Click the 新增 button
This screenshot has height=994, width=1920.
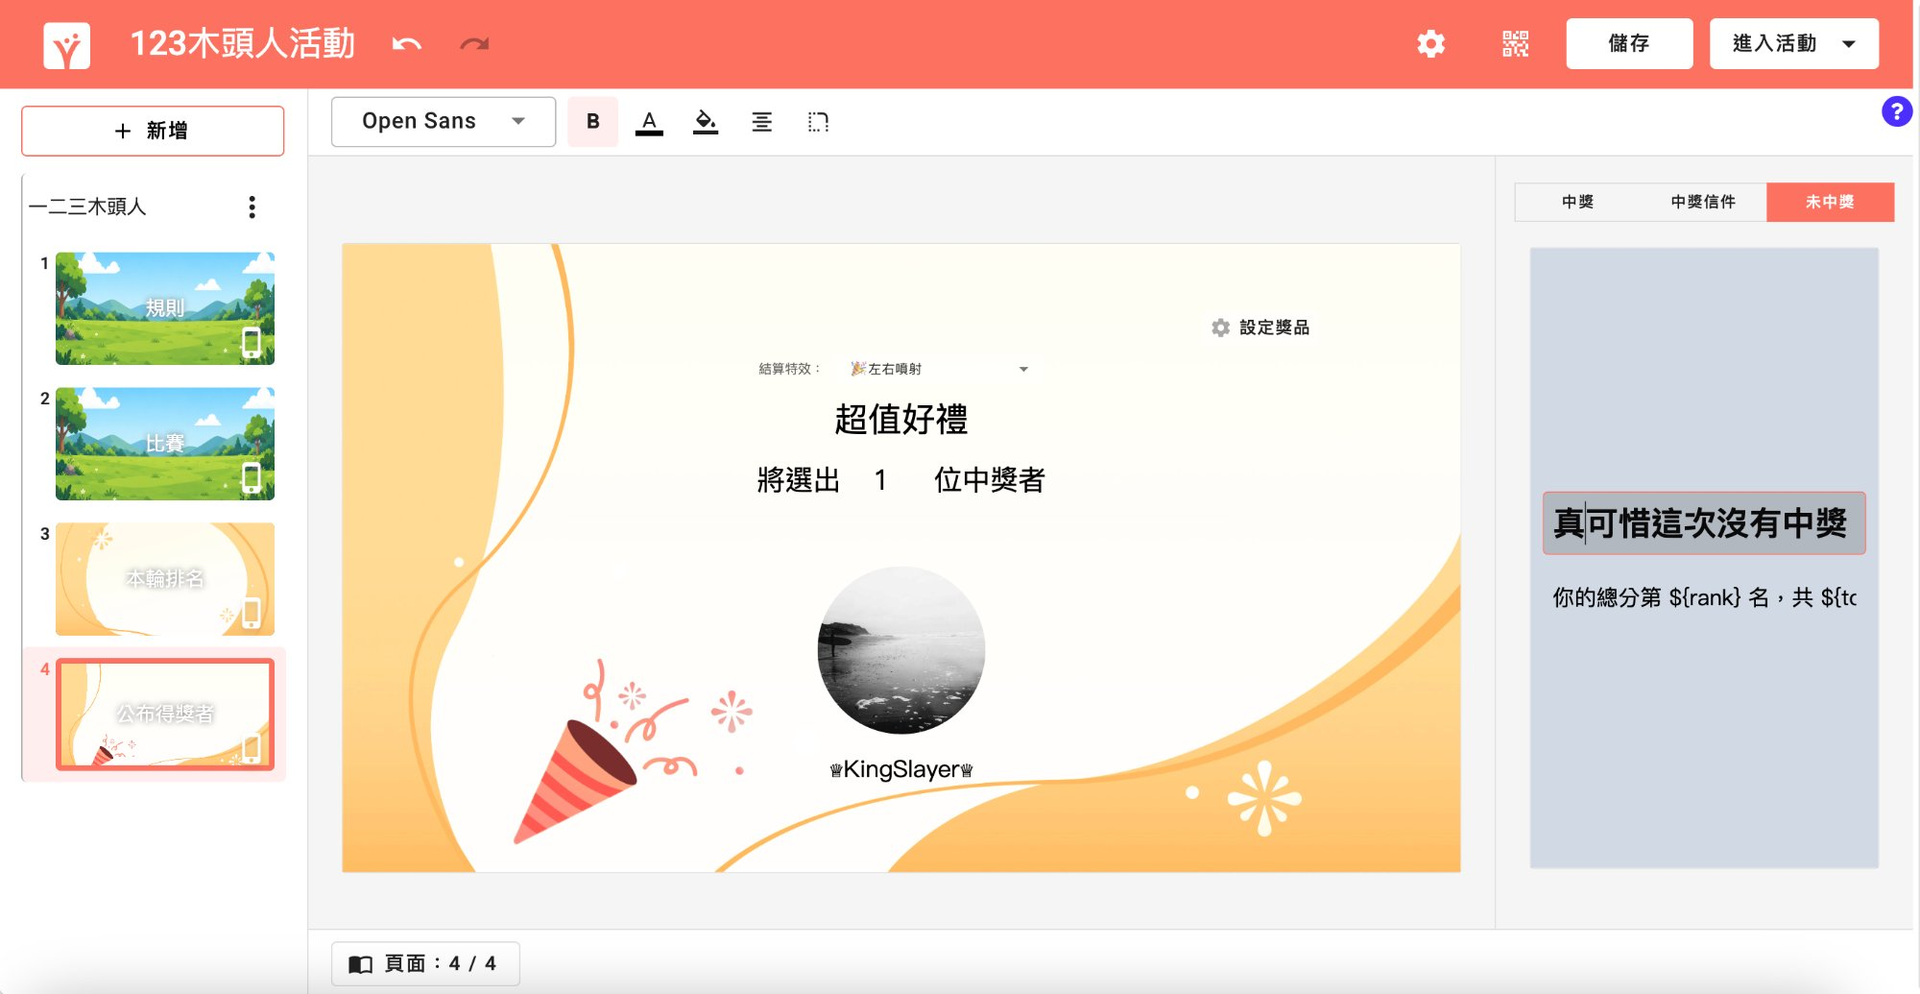(153, 131)
